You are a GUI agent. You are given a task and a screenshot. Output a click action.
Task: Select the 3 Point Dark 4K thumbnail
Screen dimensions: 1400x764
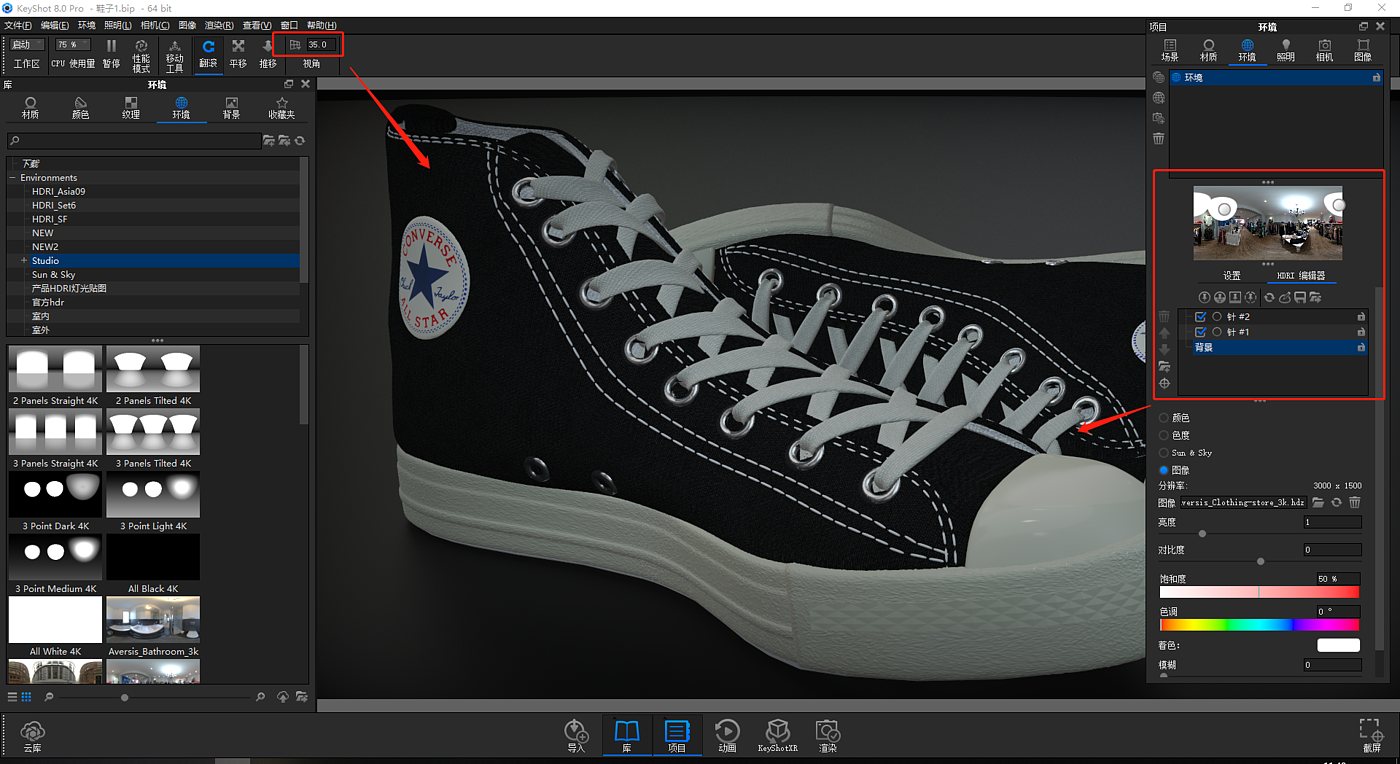pos(55,495)
